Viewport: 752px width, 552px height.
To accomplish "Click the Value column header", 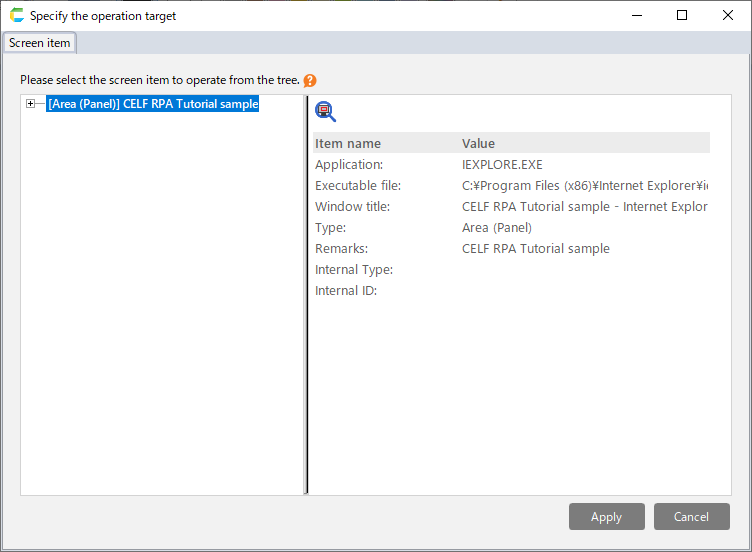I will [x=478, y=143].
